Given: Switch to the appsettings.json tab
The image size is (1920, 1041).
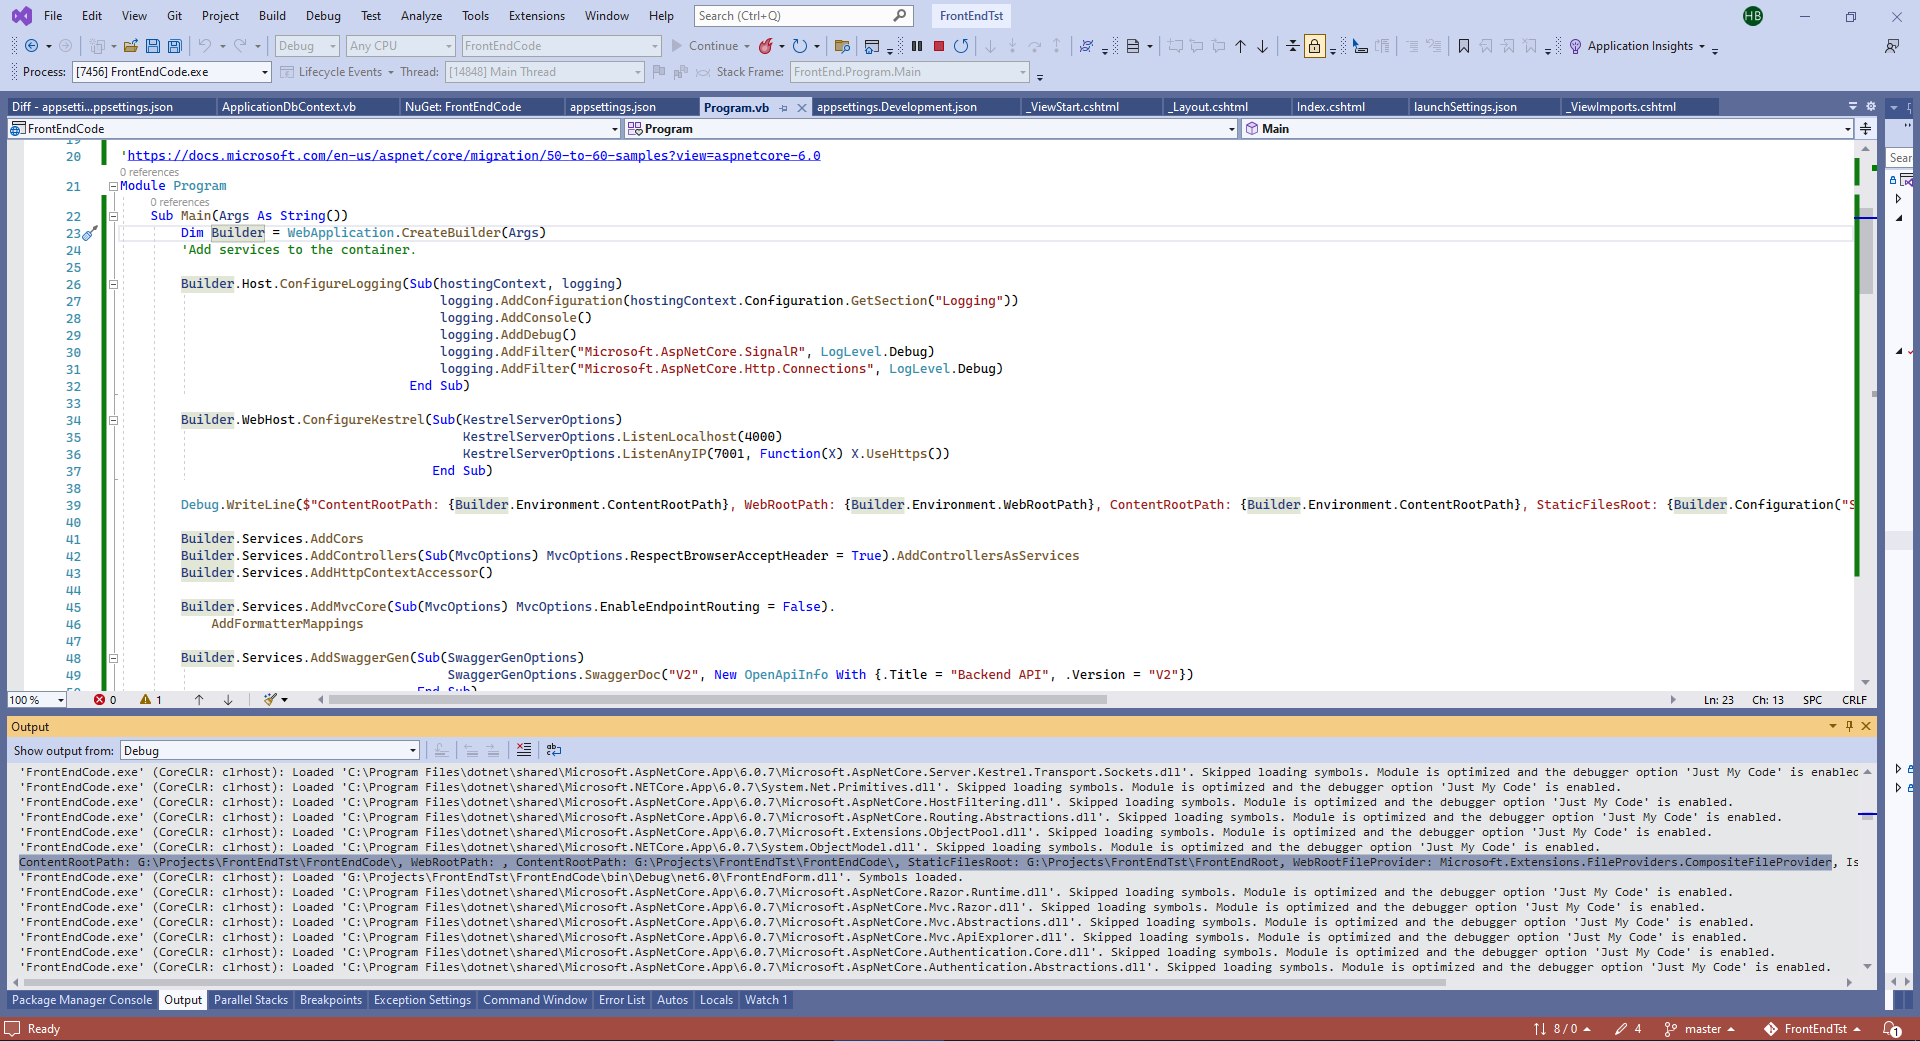Looking at the screenshot, I should (612, 107).
